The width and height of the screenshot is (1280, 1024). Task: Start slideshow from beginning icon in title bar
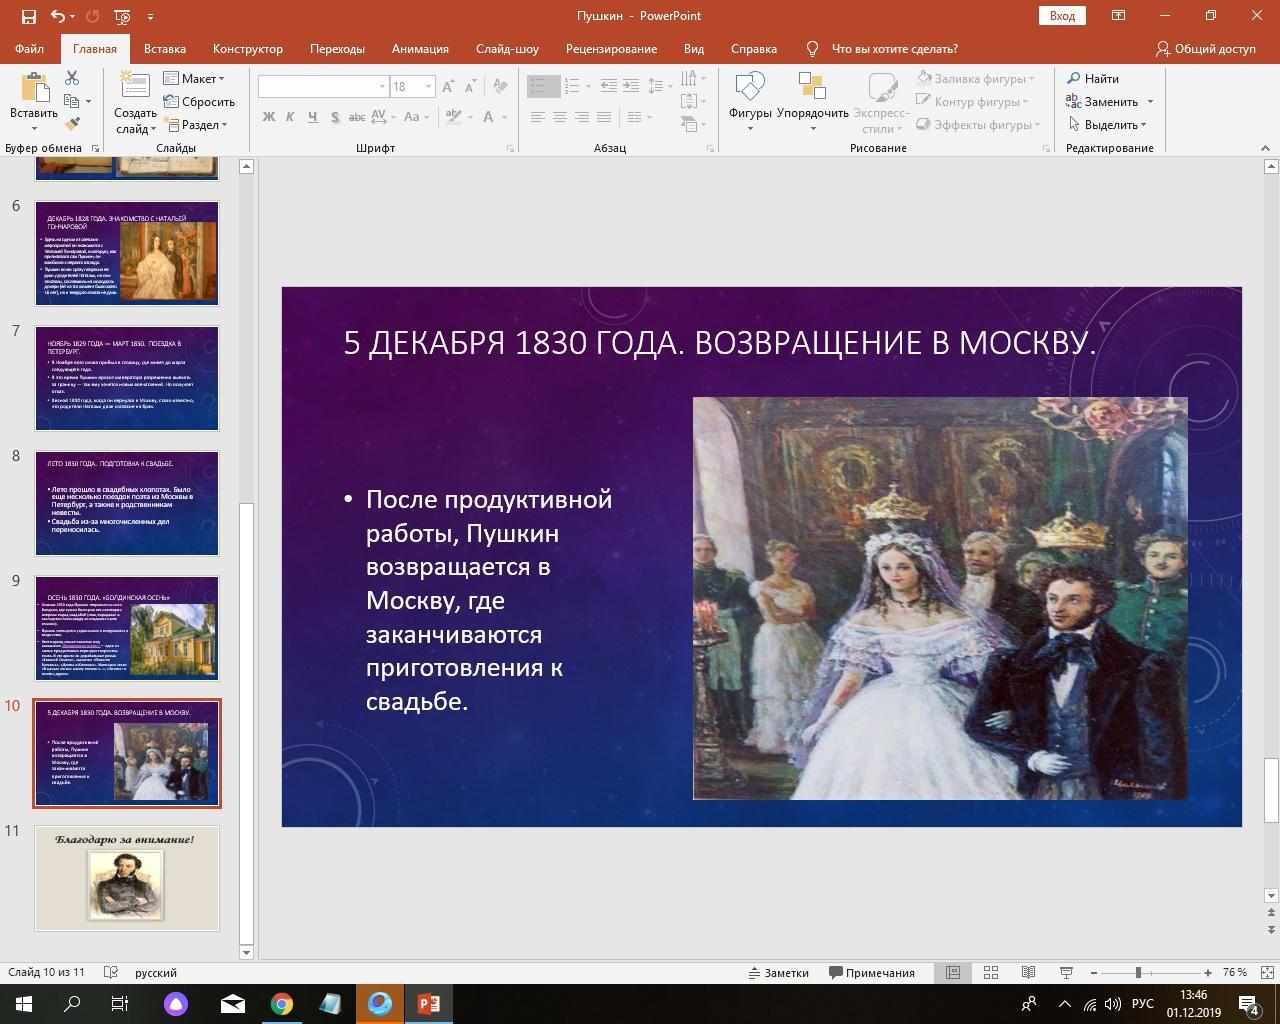(122, 16)
